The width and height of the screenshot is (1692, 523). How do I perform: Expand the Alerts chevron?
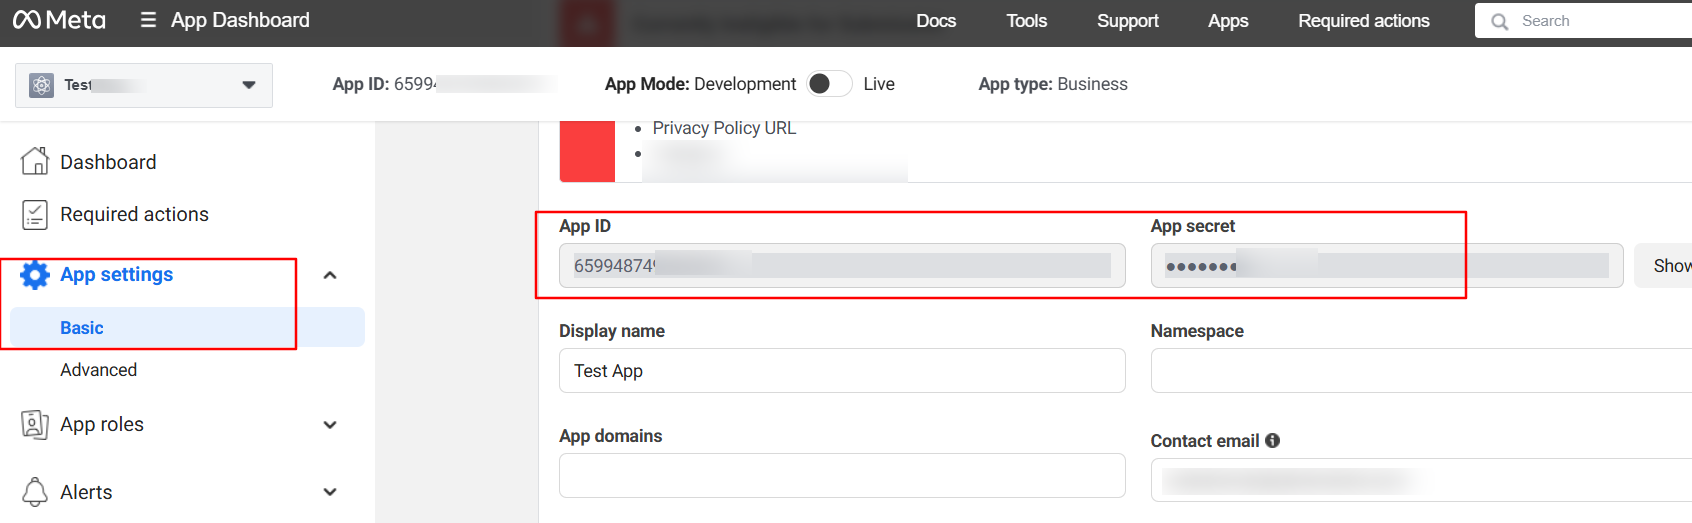[x=330, y=492]
